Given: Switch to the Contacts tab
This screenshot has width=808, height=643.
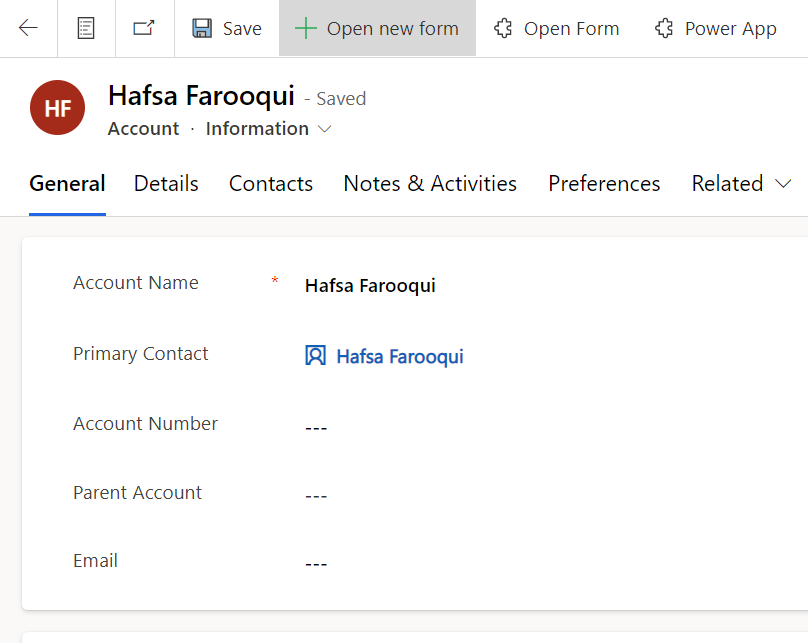Looking at the screenshot, I should 271,184.
